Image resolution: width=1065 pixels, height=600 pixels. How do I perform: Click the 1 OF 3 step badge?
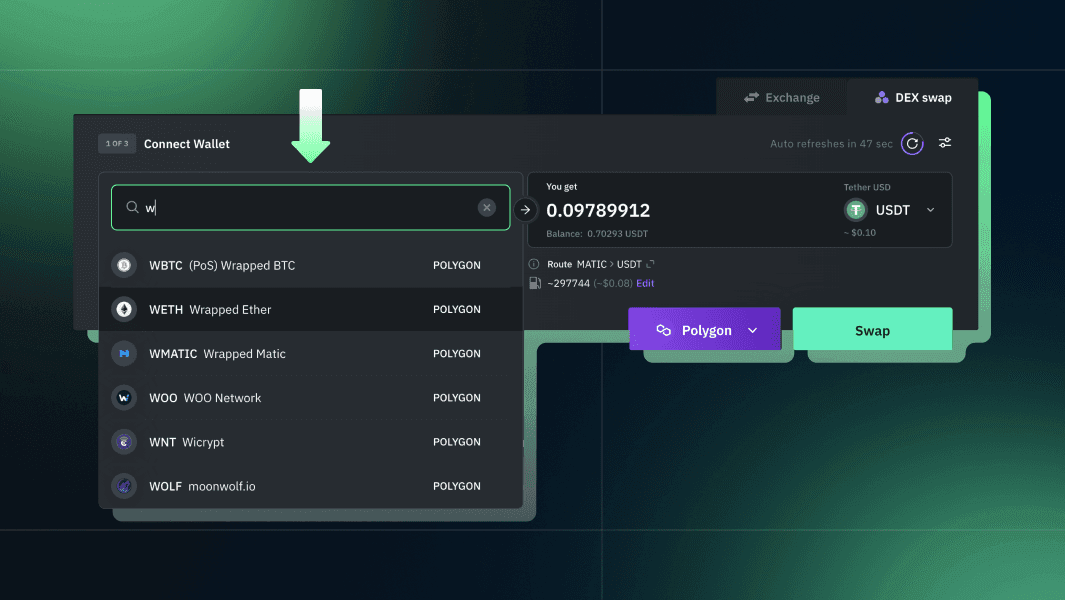point(117,143)
